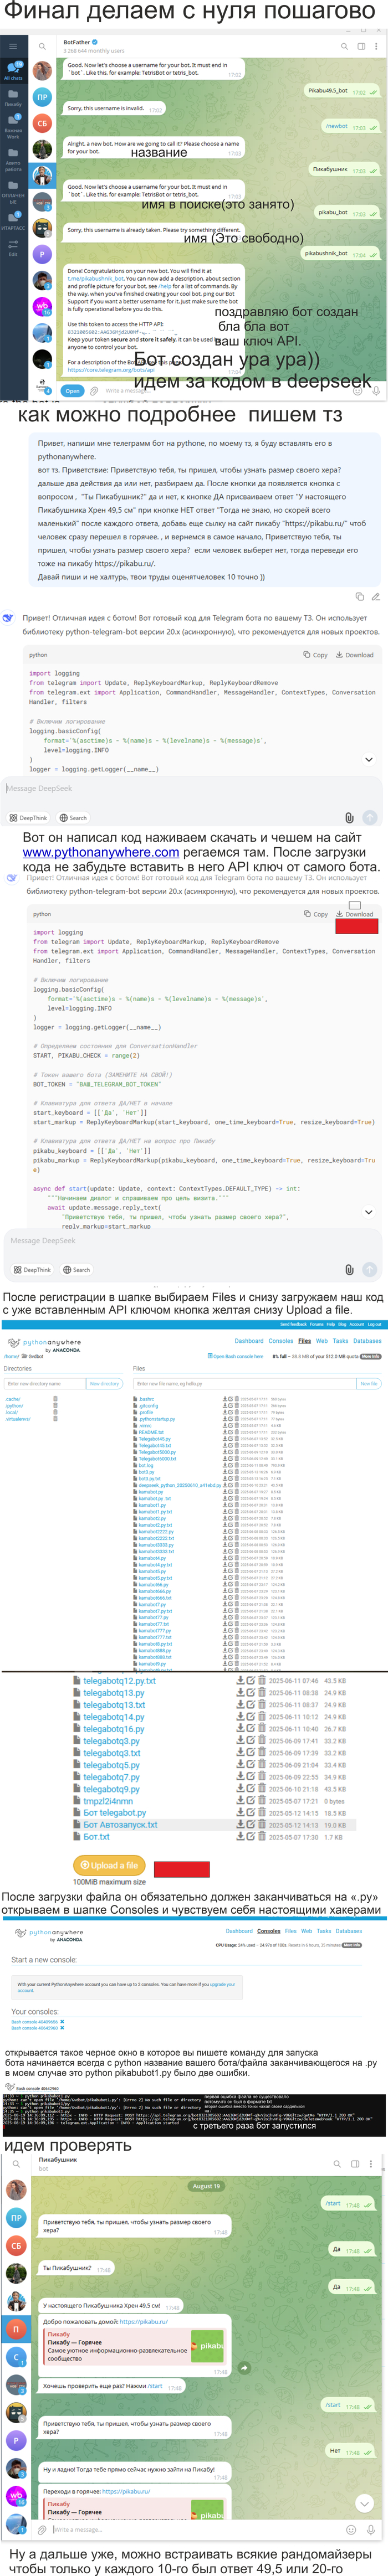Screen dimensions: 388x2576
Task: Open Bash console 40642960 link
Action: (x=35, y=2028)
